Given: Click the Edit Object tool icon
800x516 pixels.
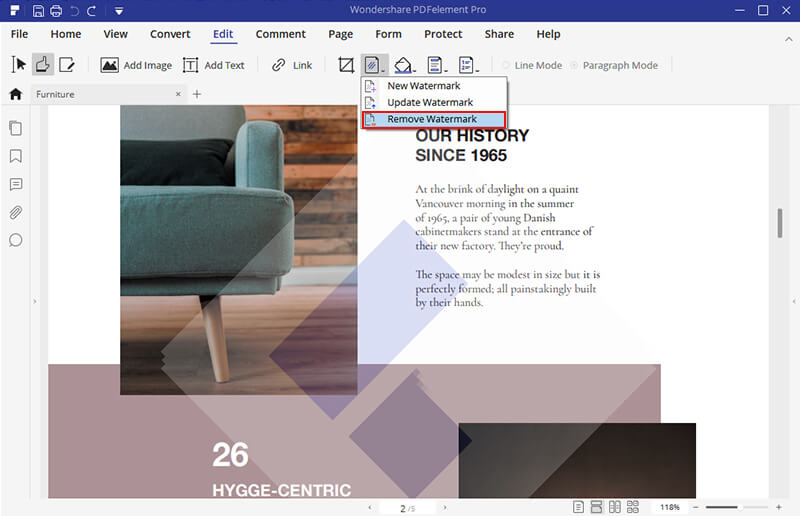Looking at the screenshot, I should 67,65.
